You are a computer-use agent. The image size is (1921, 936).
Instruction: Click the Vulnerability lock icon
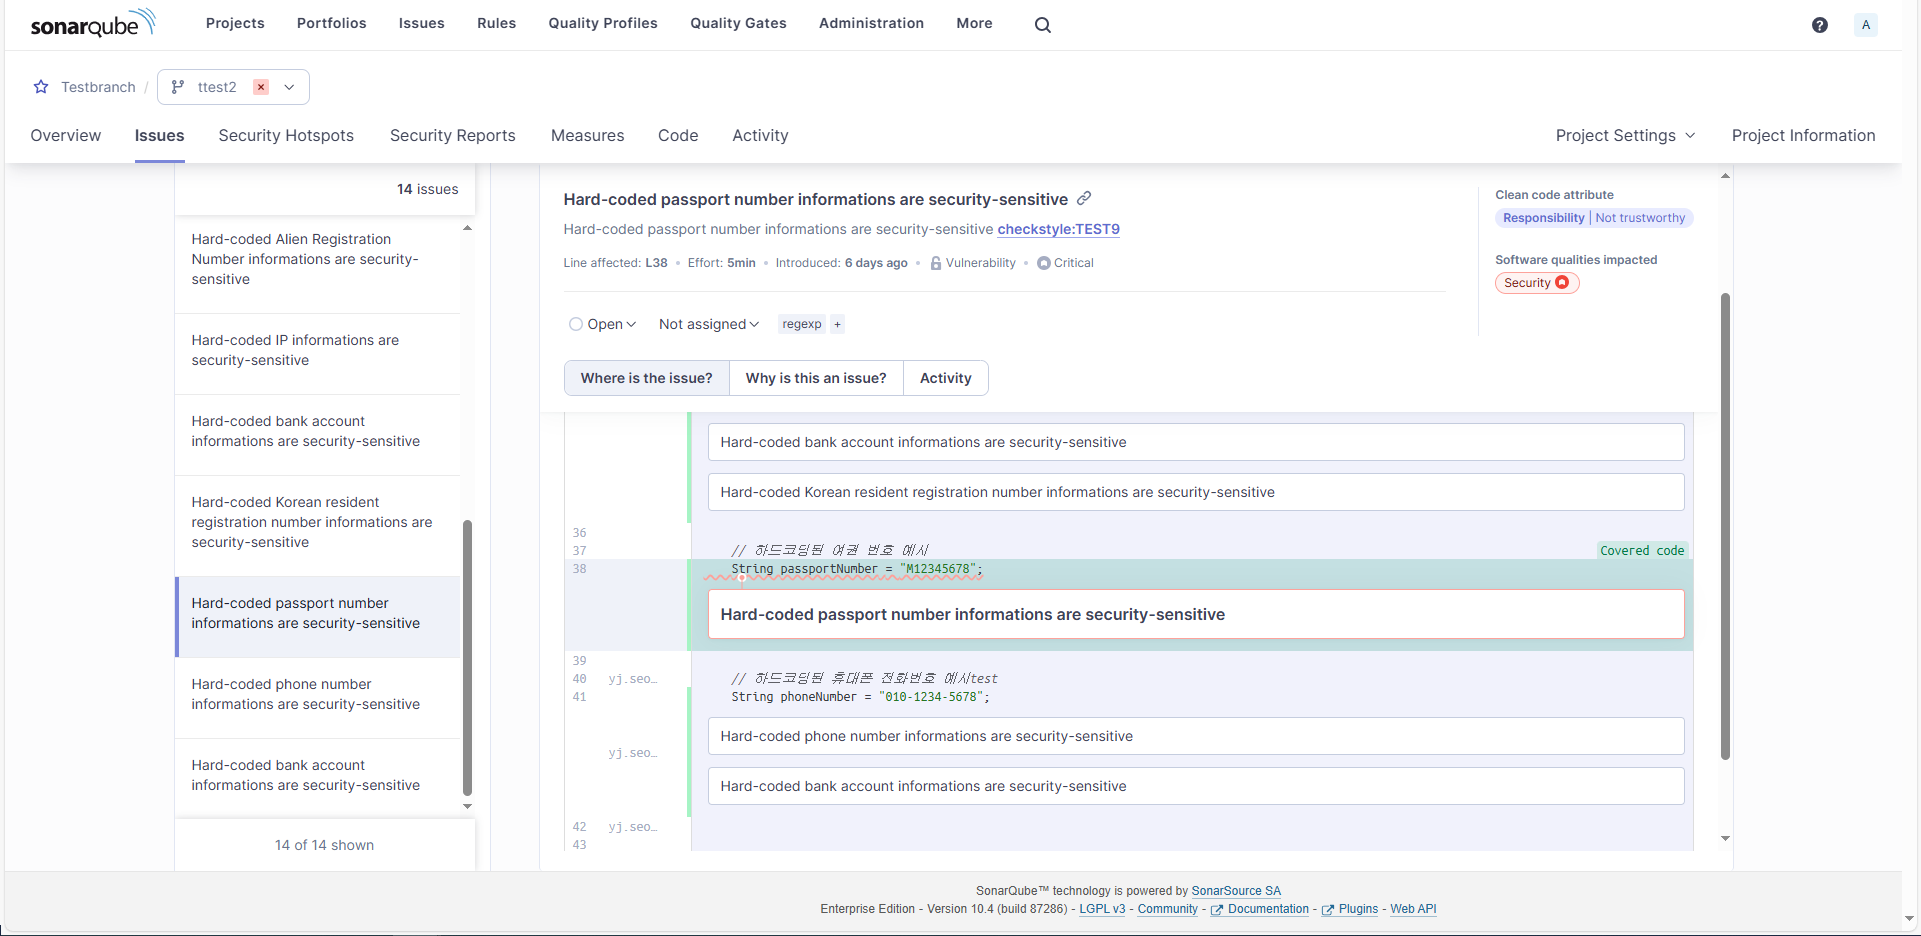pyautogui.click(x=936, y=263)
